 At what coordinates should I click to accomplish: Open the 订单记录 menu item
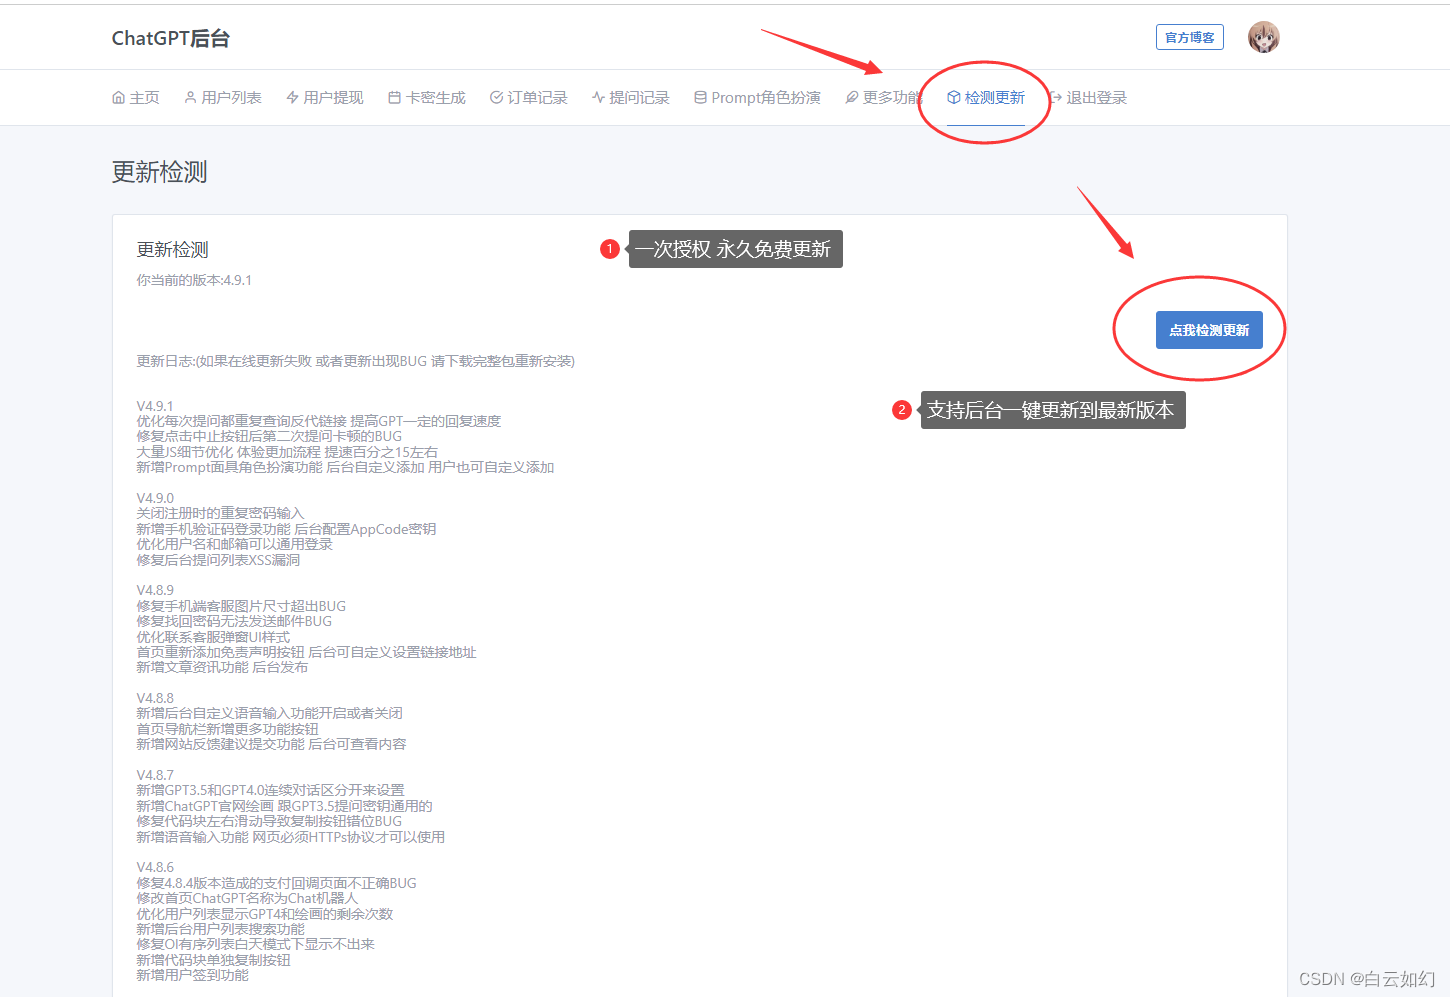tap(529, 98)
